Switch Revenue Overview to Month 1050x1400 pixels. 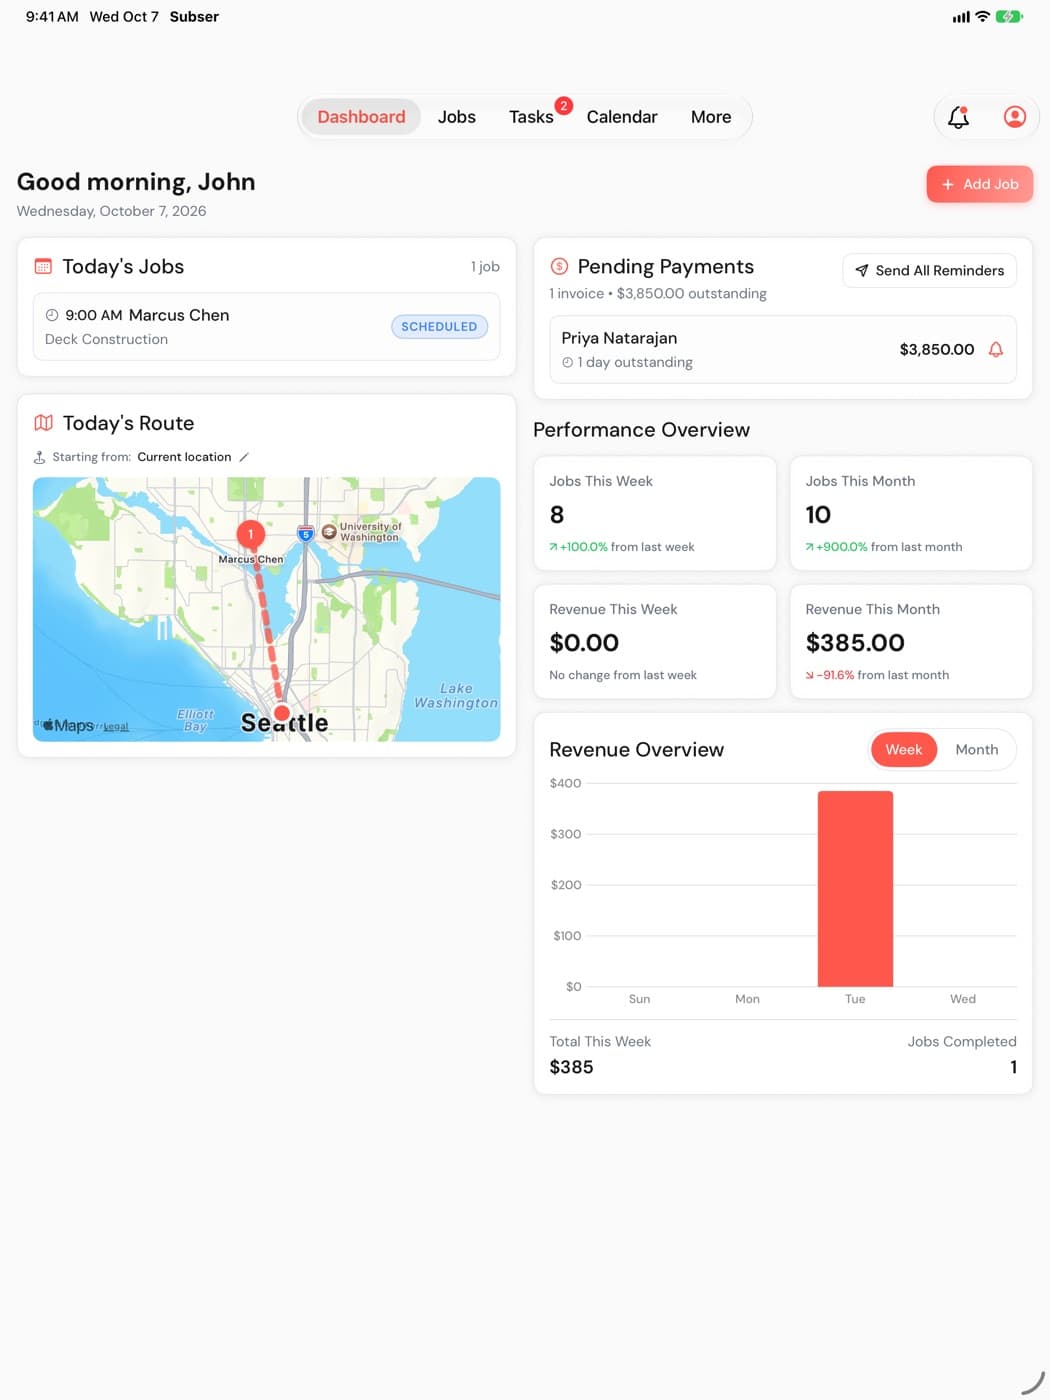[977, 750]
